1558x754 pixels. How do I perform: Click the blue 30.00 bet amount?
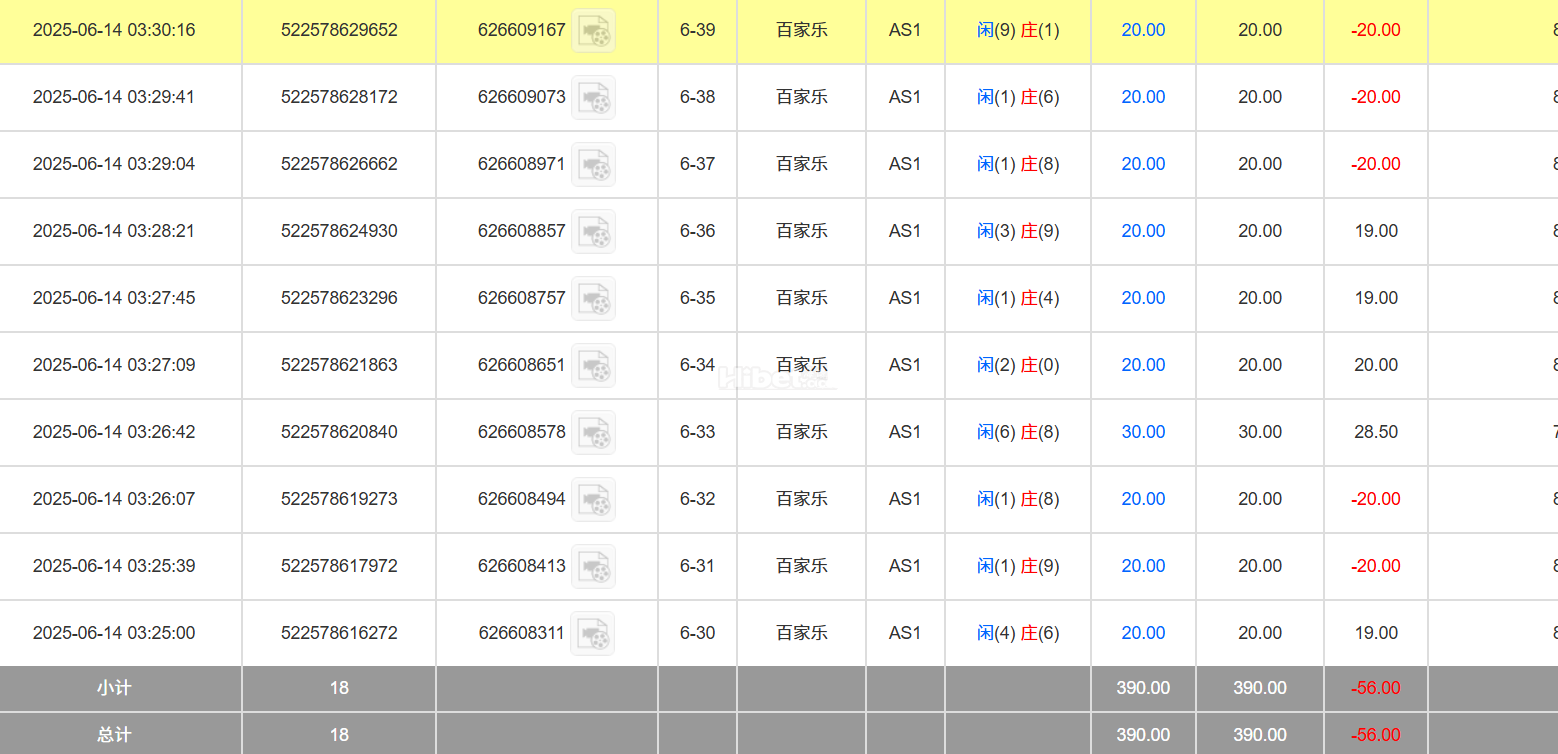(x=1143, y=432)
